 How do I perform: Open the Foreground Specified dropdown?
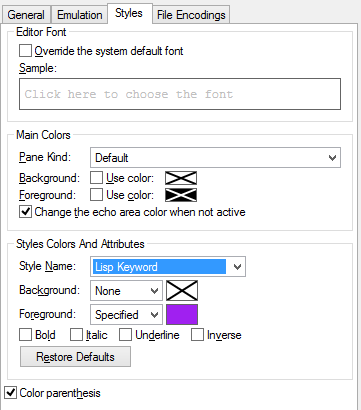coord(126,315)
